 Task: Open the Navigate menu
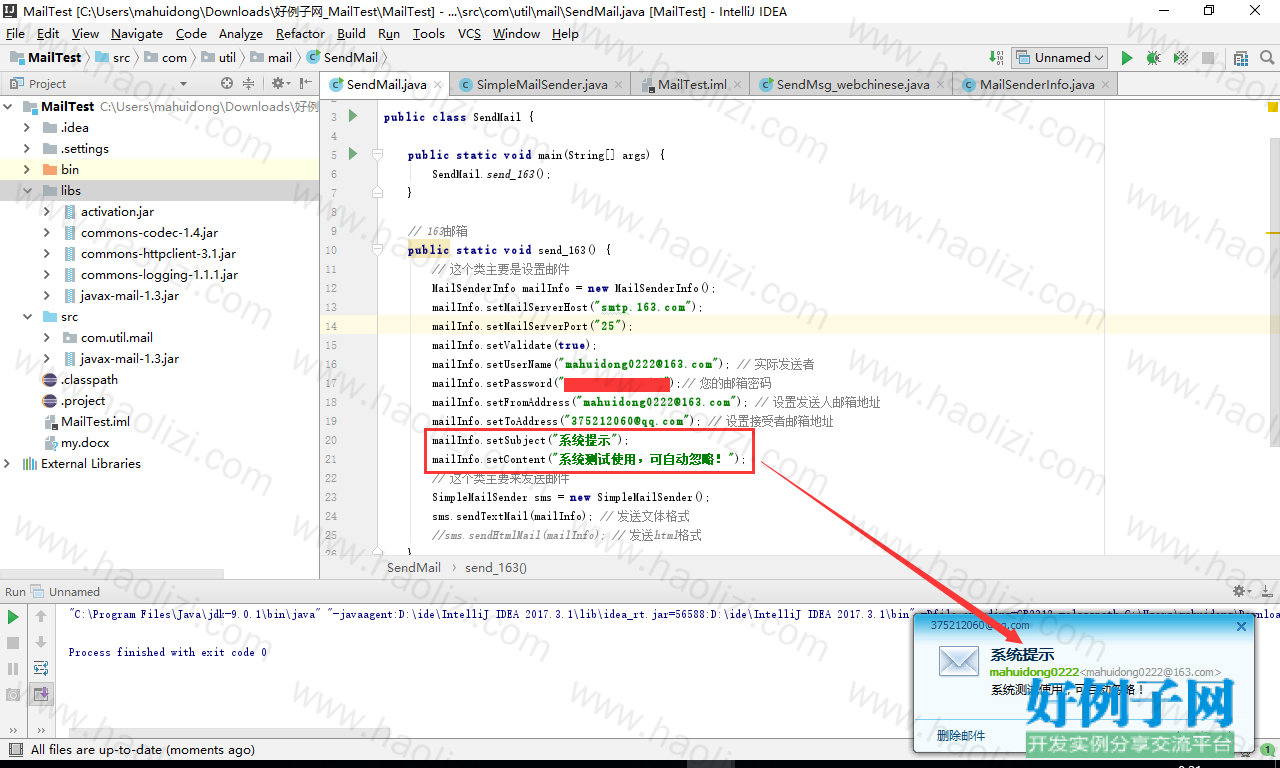137,33
